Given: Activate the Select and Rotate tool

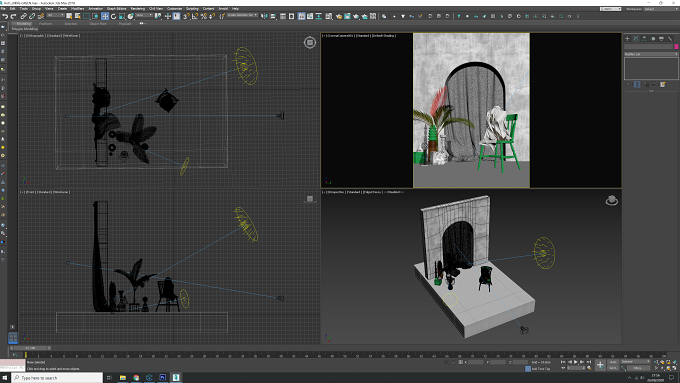Looking at the screenshot, I should point(114,16).
